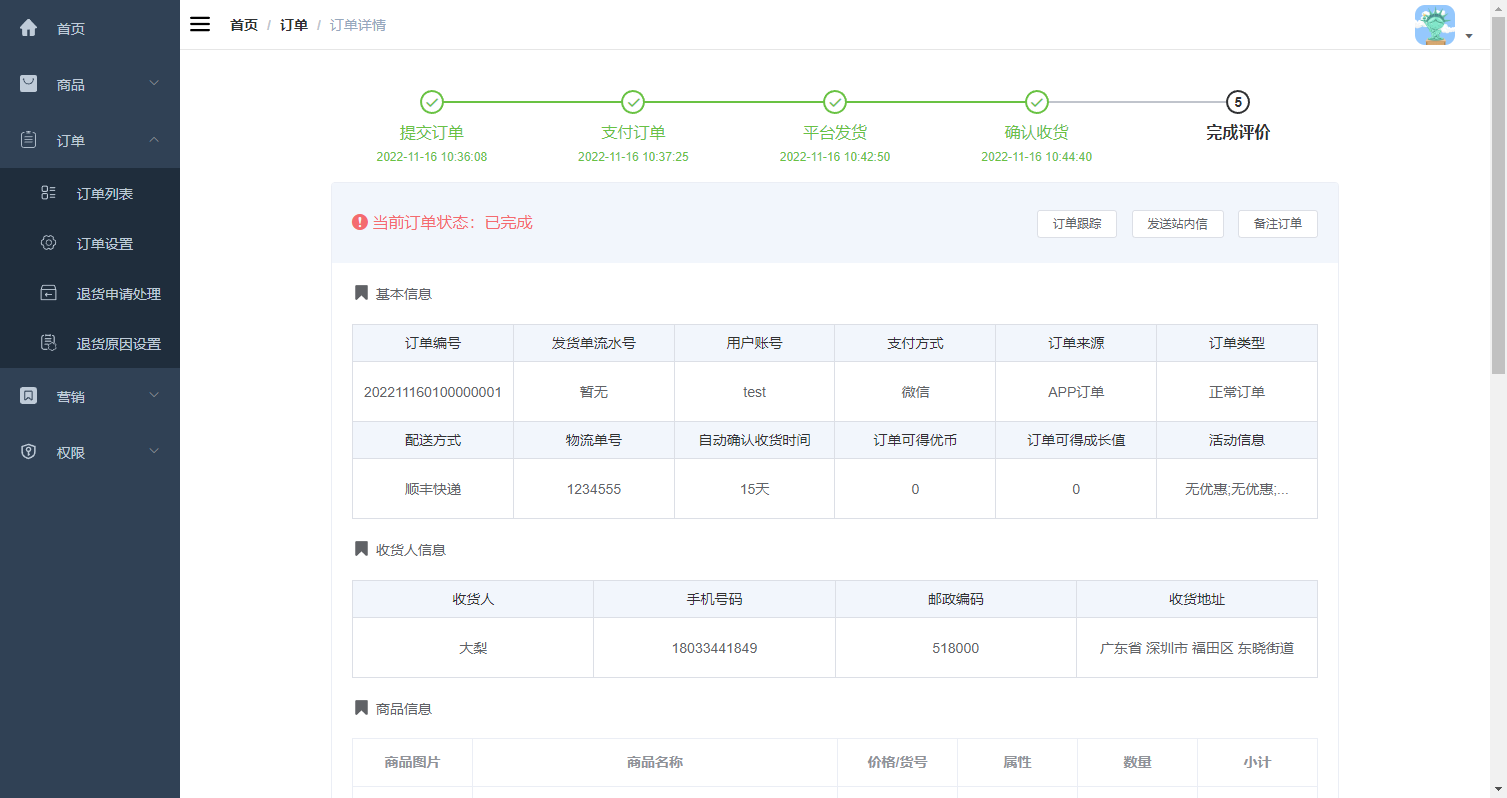Click the truncated 无优惠;无优惠;... cell
Image resolution: width=1507 pixels, height=798 pixels.
point(1237,489)
